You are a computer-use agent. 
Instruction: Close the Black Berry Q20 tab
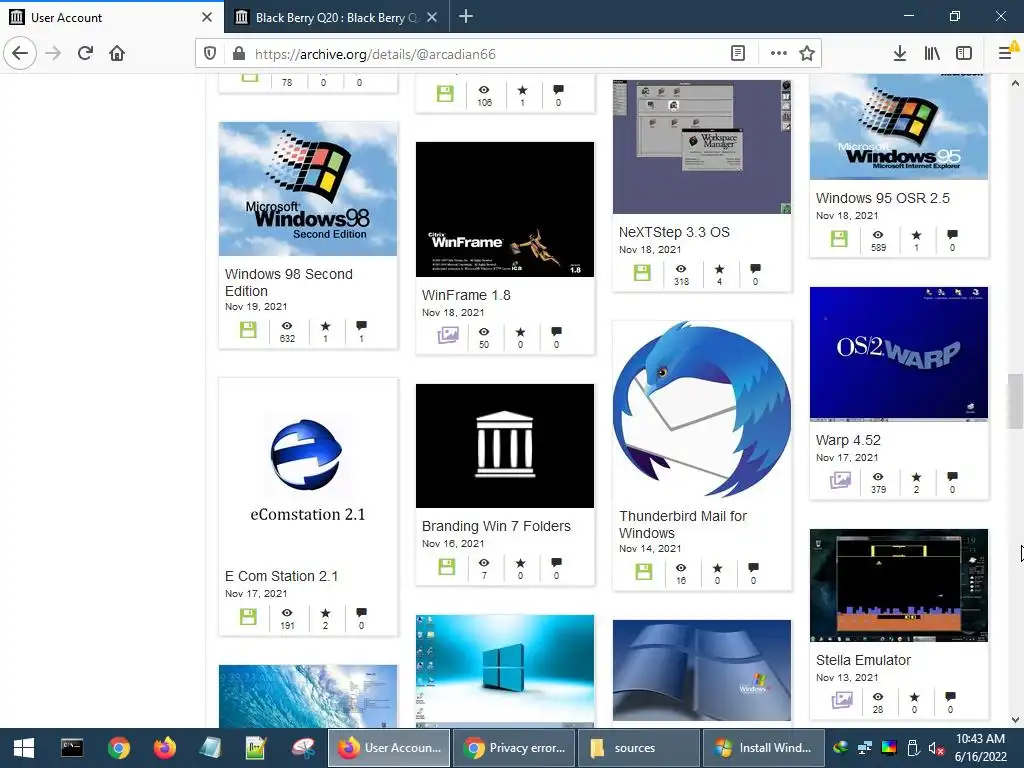pyautogui.click(x=432, y=17)
